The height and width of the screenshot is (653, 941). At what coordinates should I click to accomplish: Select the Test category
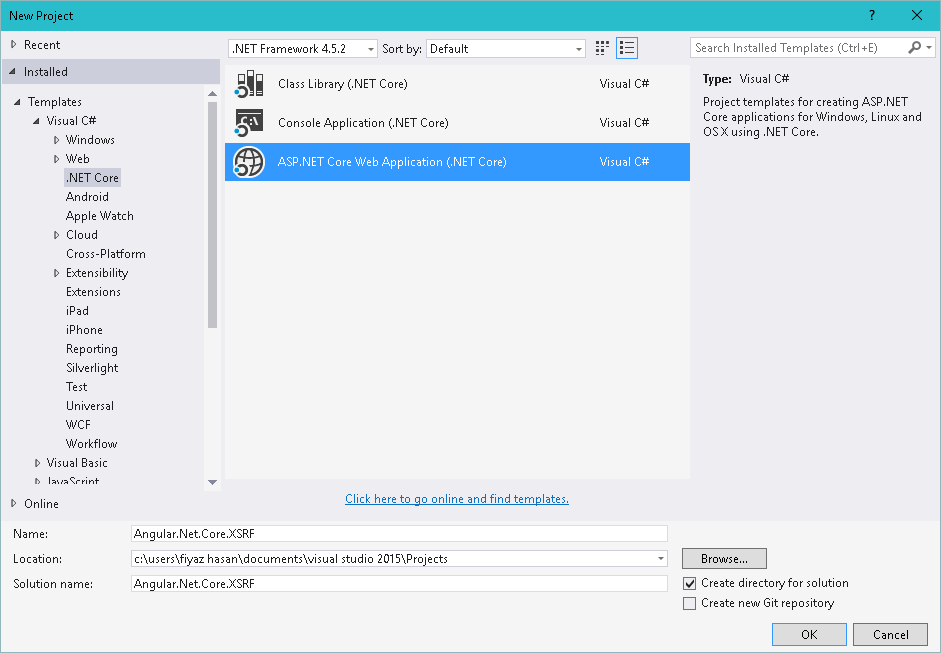tap(76, 387)
